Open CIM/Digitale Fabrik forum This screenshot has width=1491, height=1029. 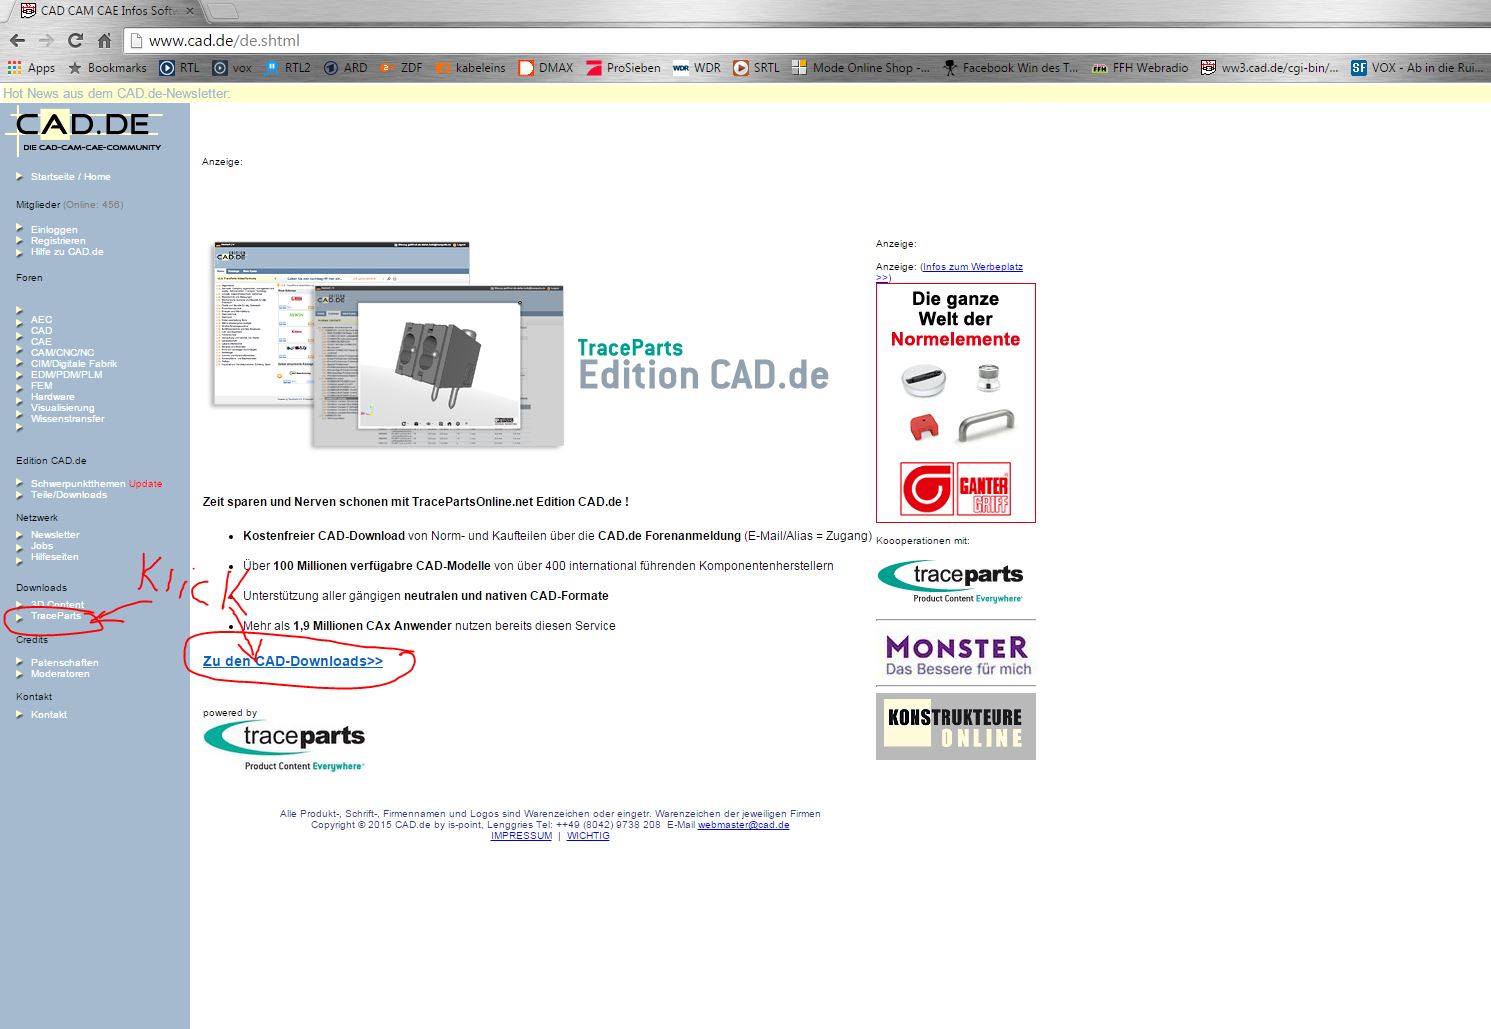[74, 364]
